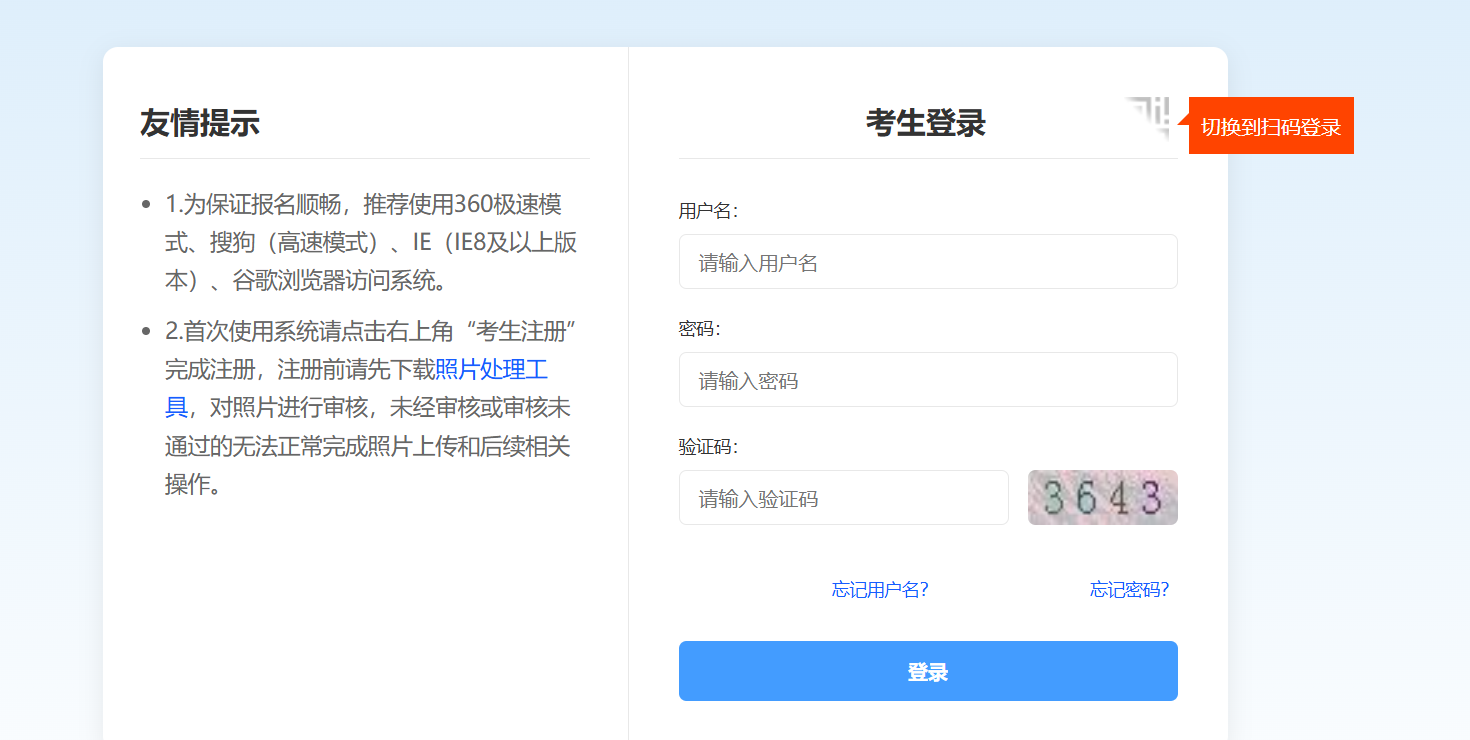Click the QR code login icon
1470x740 pixels.
(1147, 118)
